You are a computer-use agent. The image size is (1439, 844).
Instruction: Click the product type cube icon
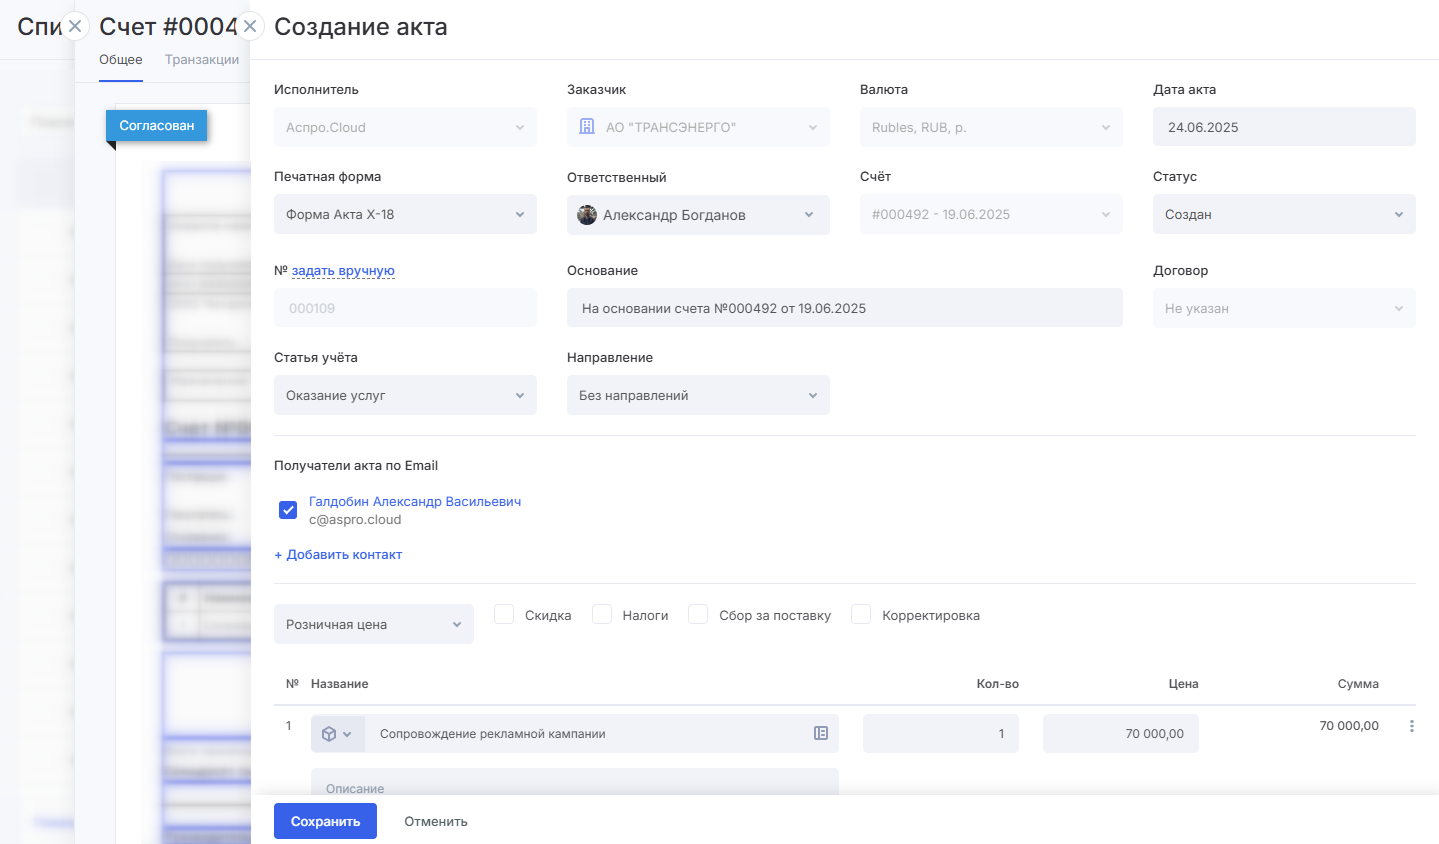pyautogui.click(x=329, y=734)
